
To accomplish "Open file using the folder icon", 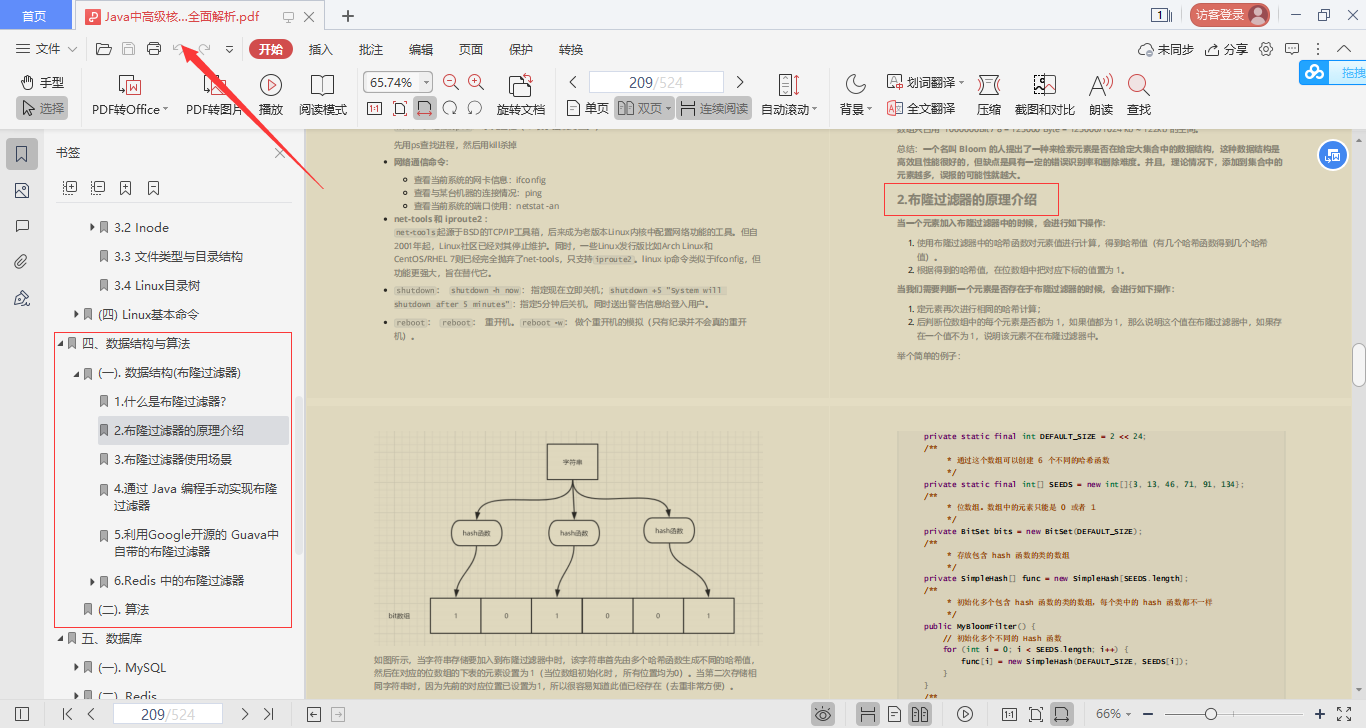I will tap(103, 49).
